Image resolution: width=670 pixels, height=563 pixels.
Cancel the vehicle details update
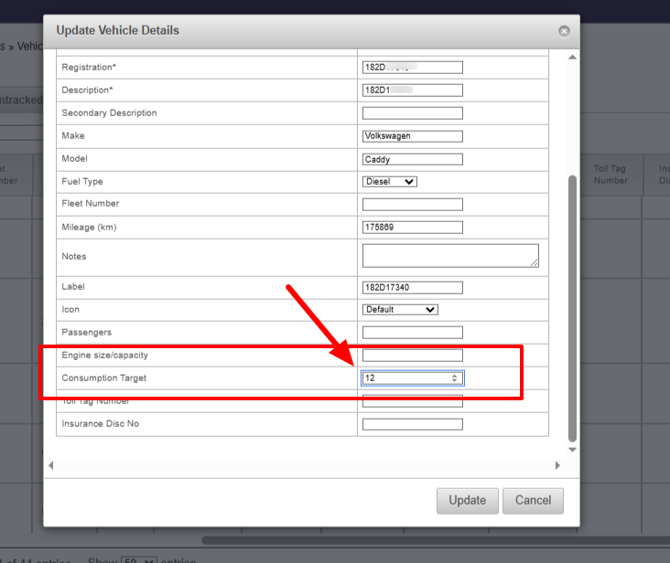(x=532, y=500)
